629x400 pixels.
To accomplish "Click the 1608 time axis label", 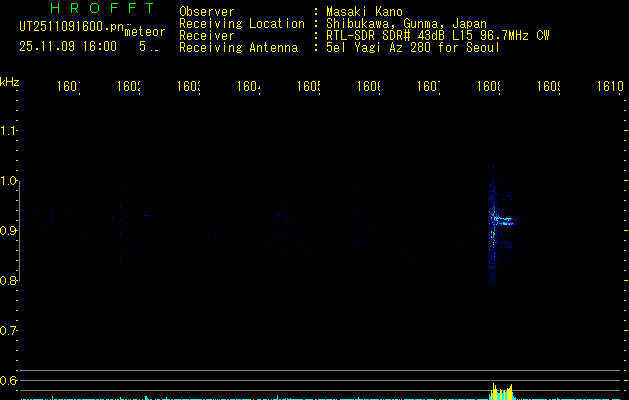I will point(489,86).
